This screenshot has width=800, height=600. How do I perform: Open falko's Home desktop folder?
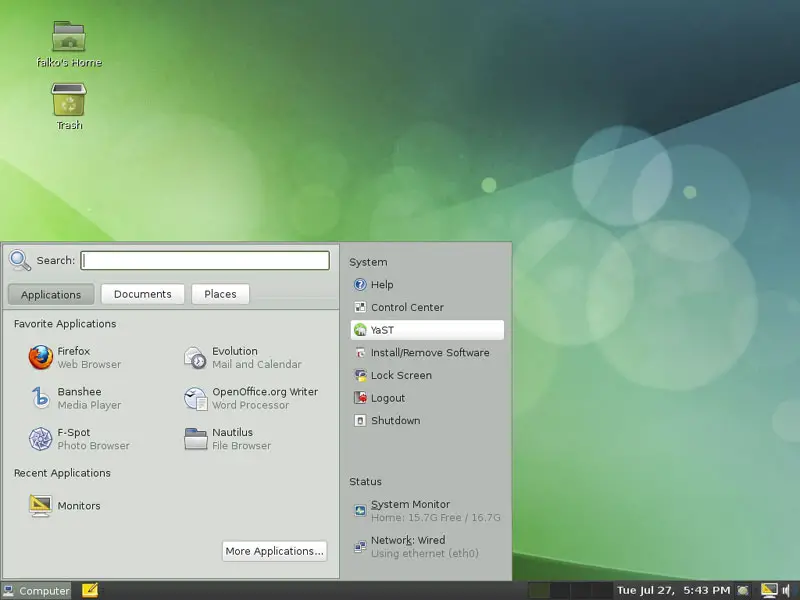69,44
